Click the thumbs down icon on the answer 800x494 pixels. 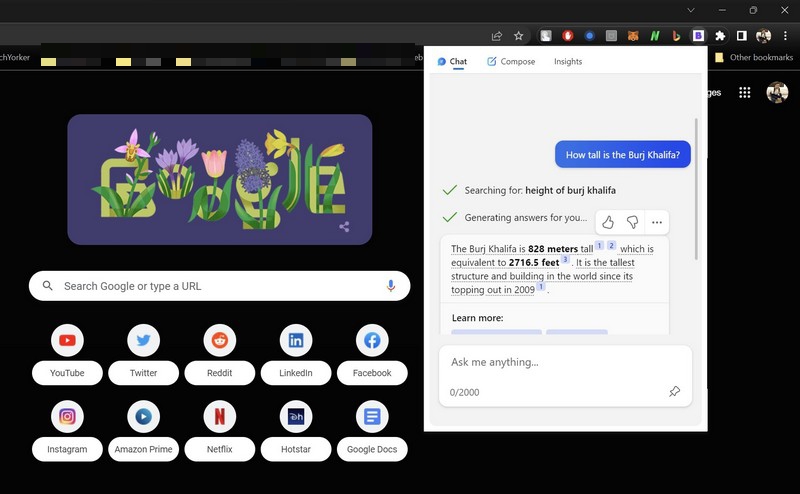coord(632,222)
